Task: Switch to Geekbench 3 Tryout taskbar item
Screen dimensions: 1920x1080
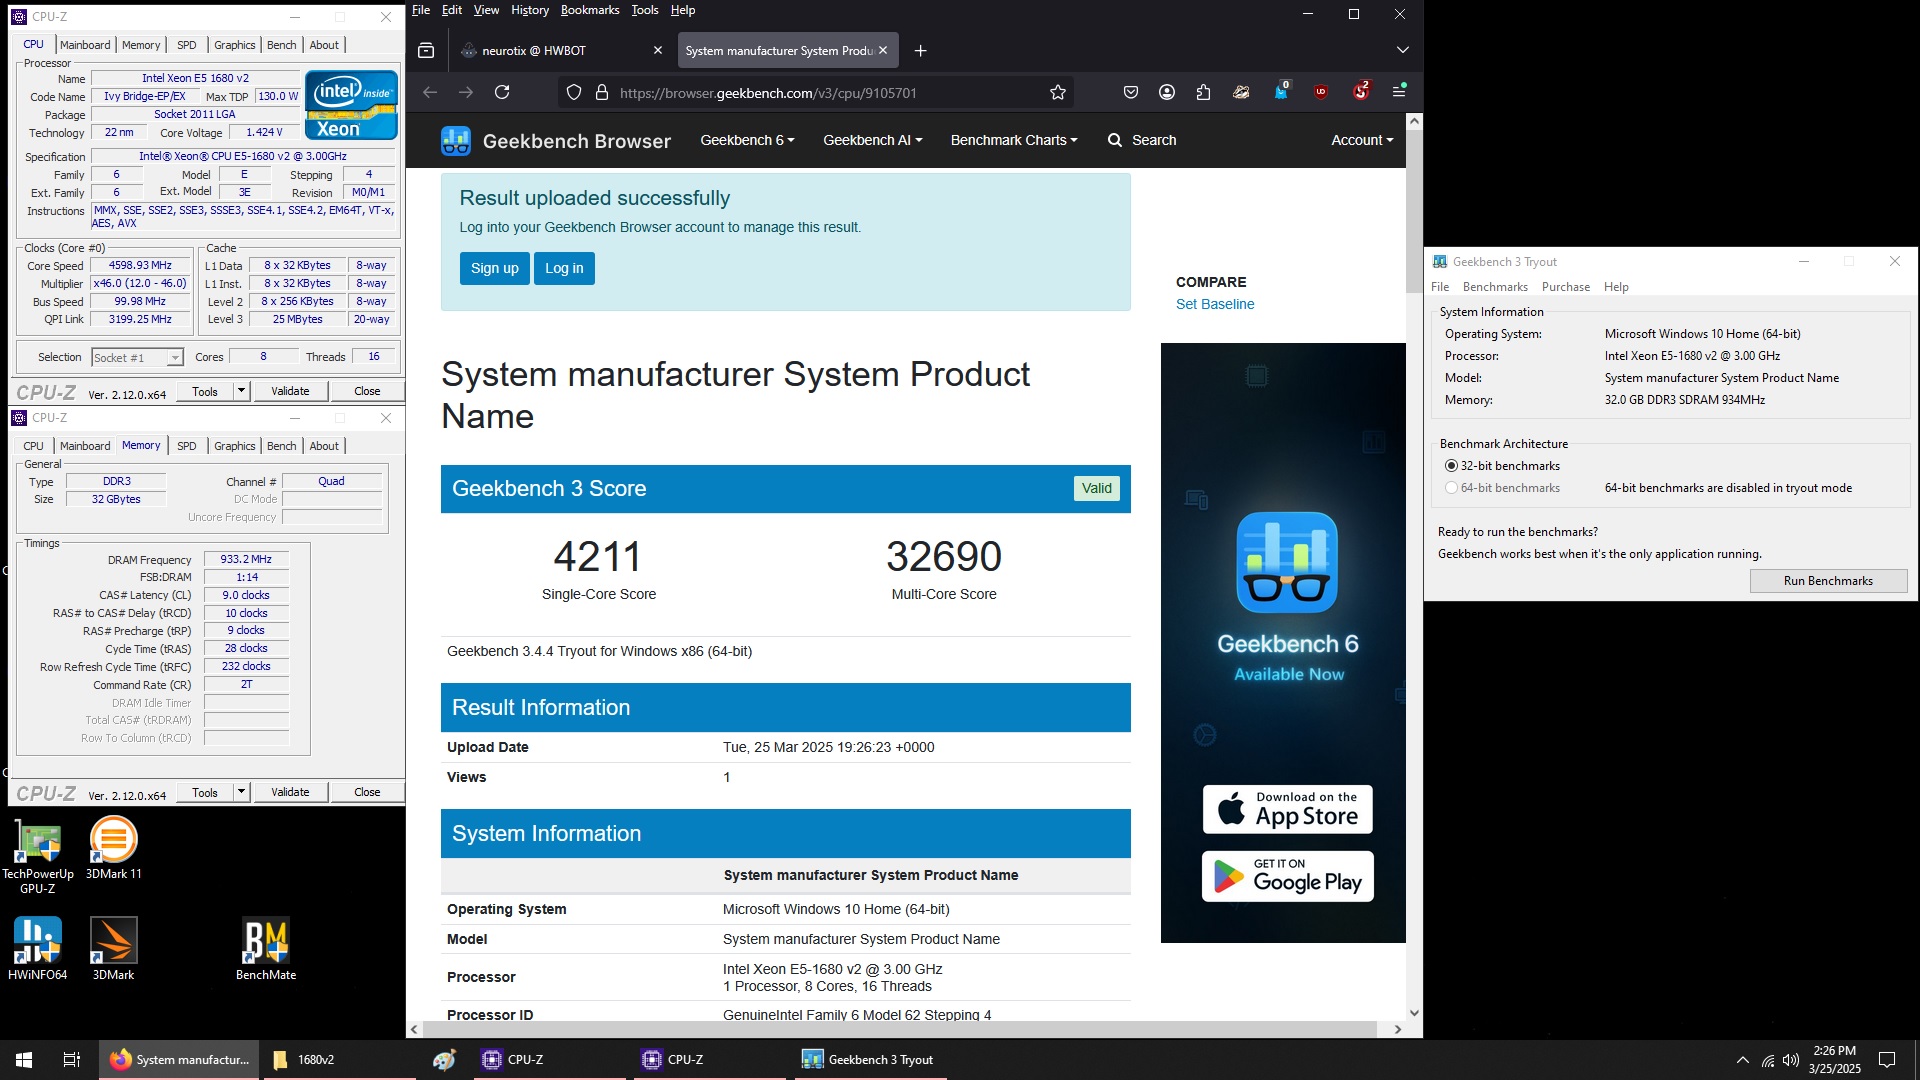Action: pyautogui.click(x=870, y=1060)
